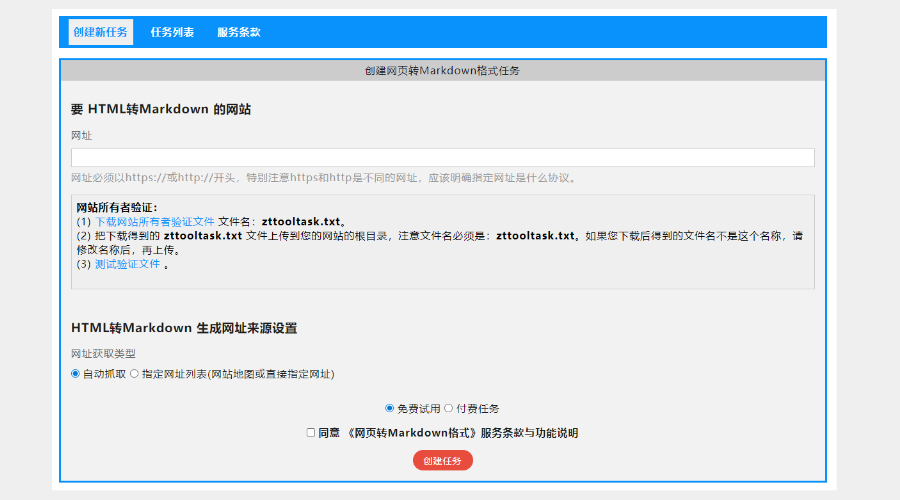Select the 自动抓取 radio button
This screenshot has width=900, height=500.
[x=75, y=374]
